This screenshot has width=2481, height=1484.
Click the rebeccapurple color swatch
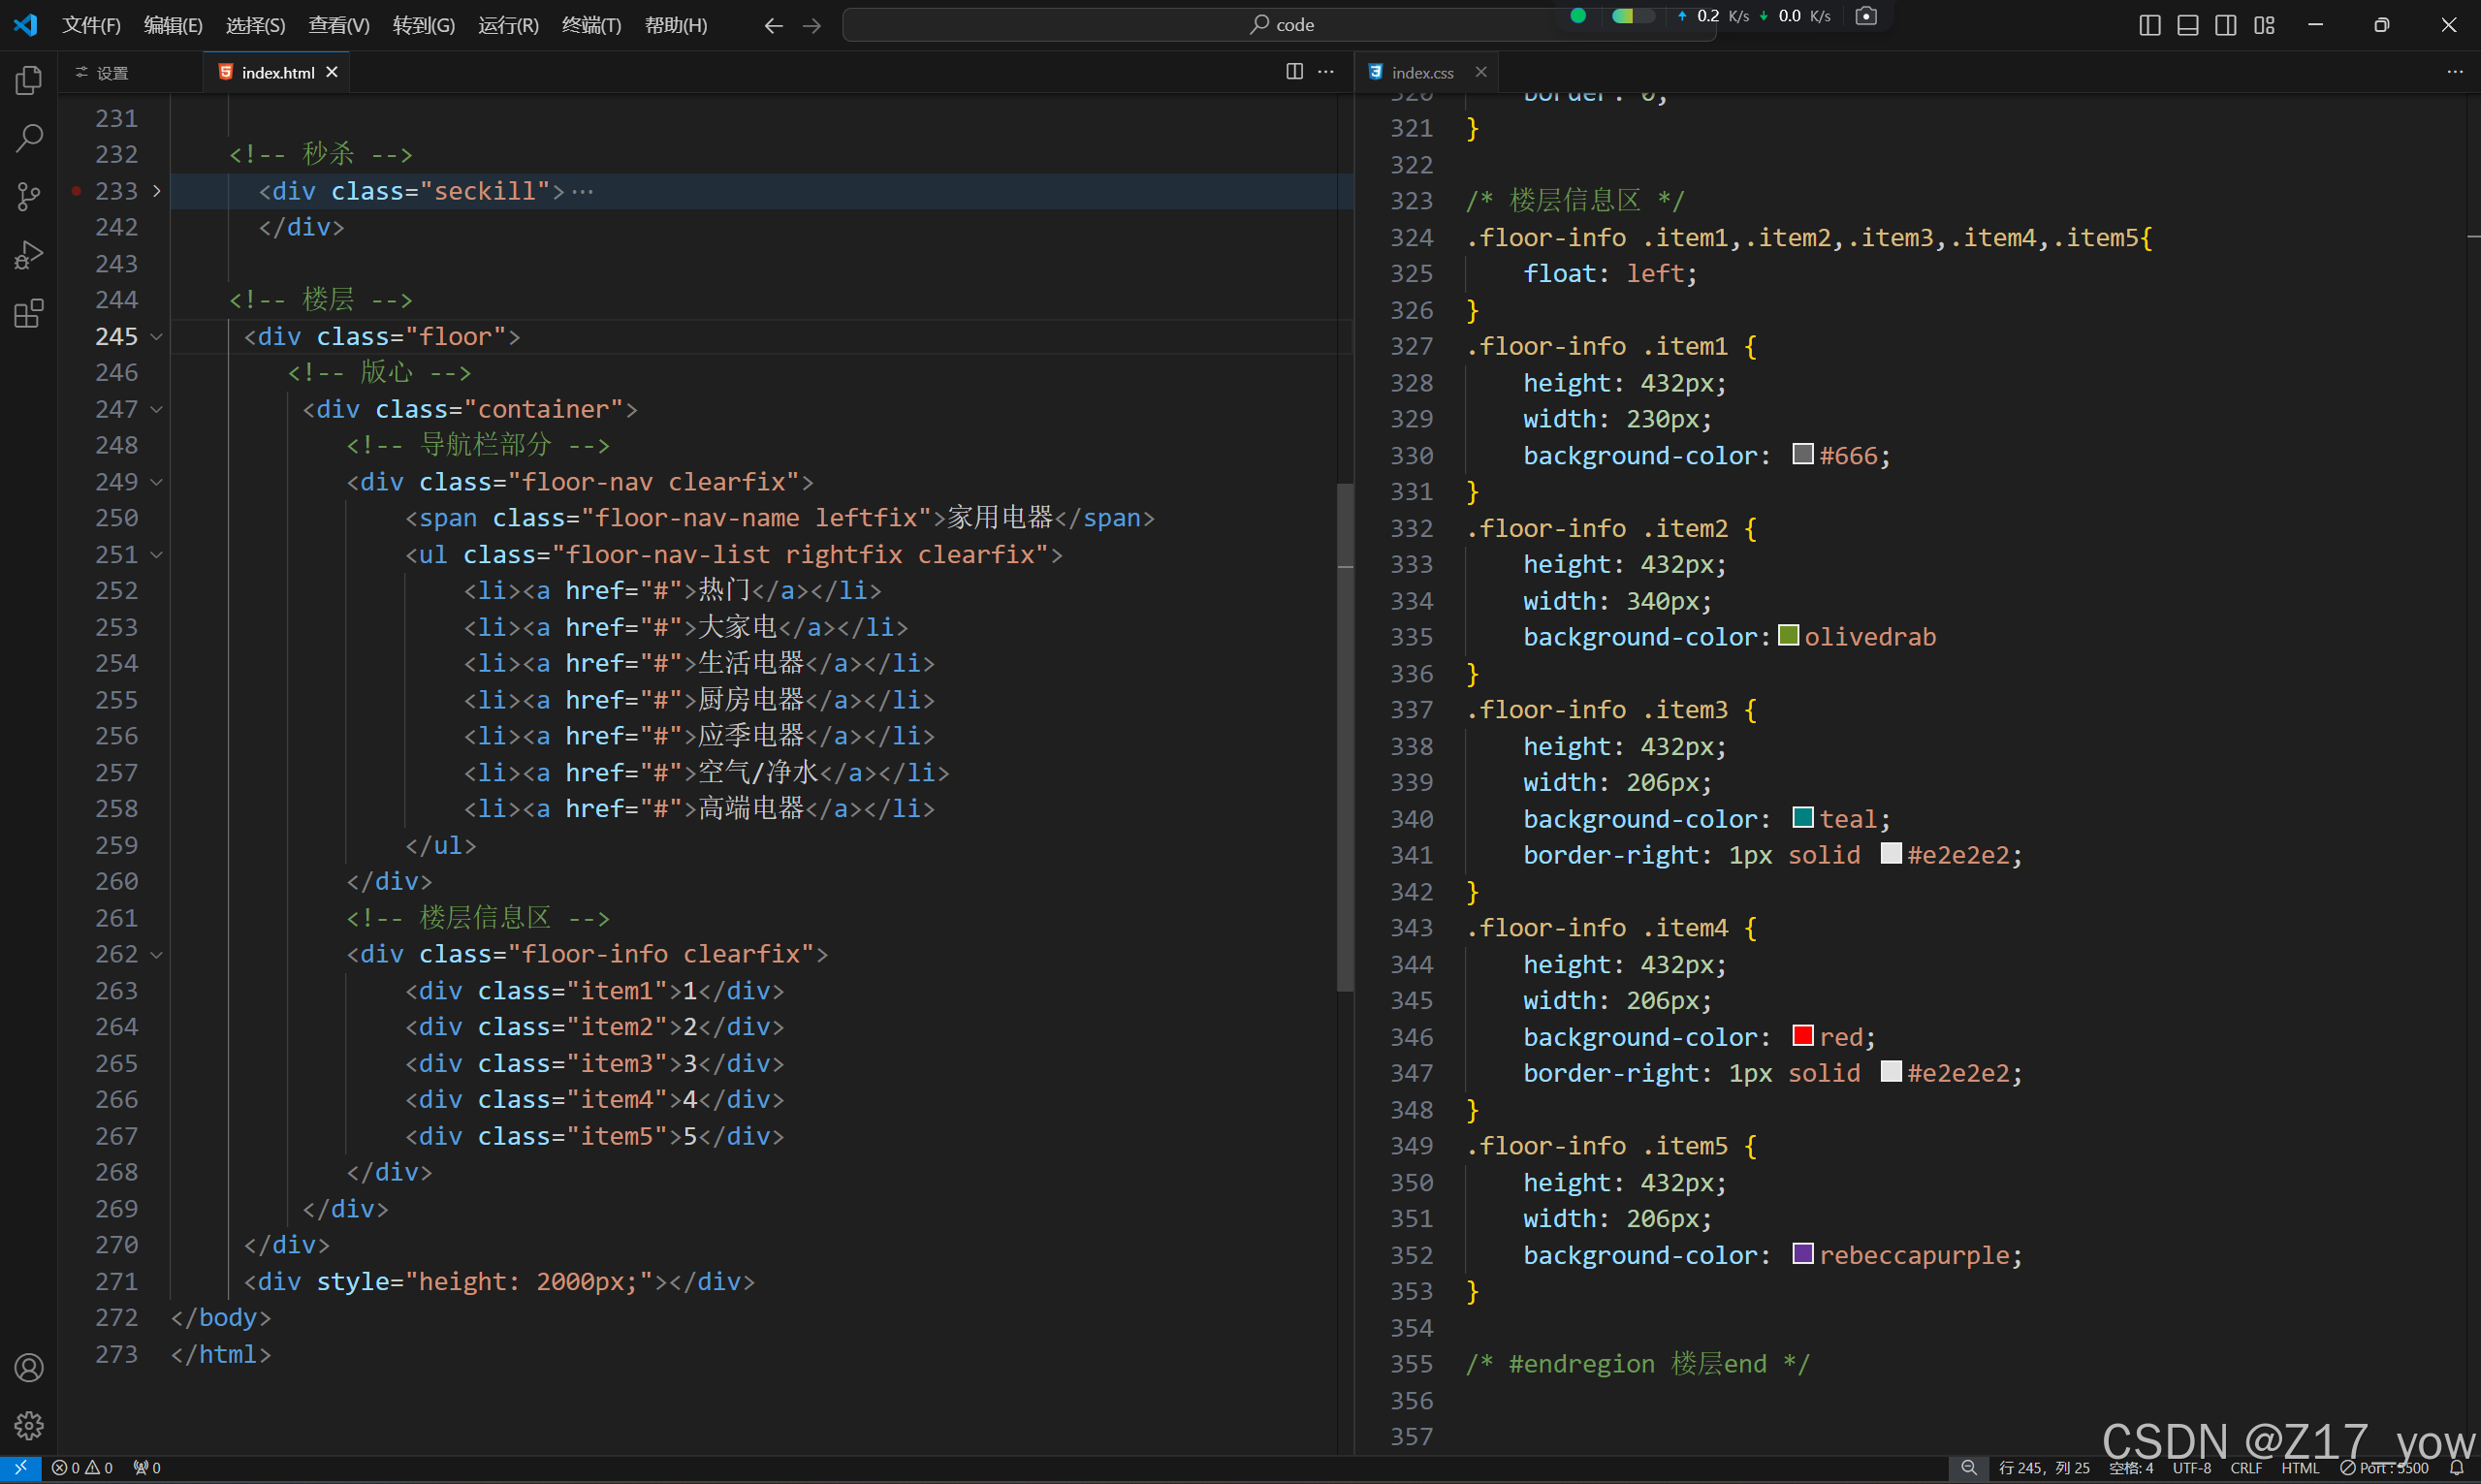(x=1802, y=1254)
